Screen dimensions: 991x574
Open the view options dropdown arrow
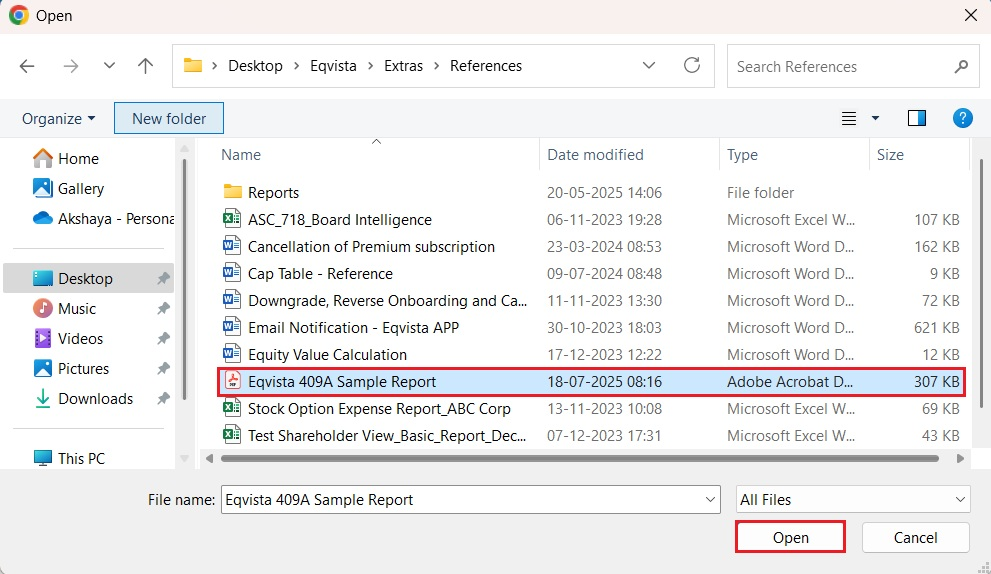[x=875, y=118]
